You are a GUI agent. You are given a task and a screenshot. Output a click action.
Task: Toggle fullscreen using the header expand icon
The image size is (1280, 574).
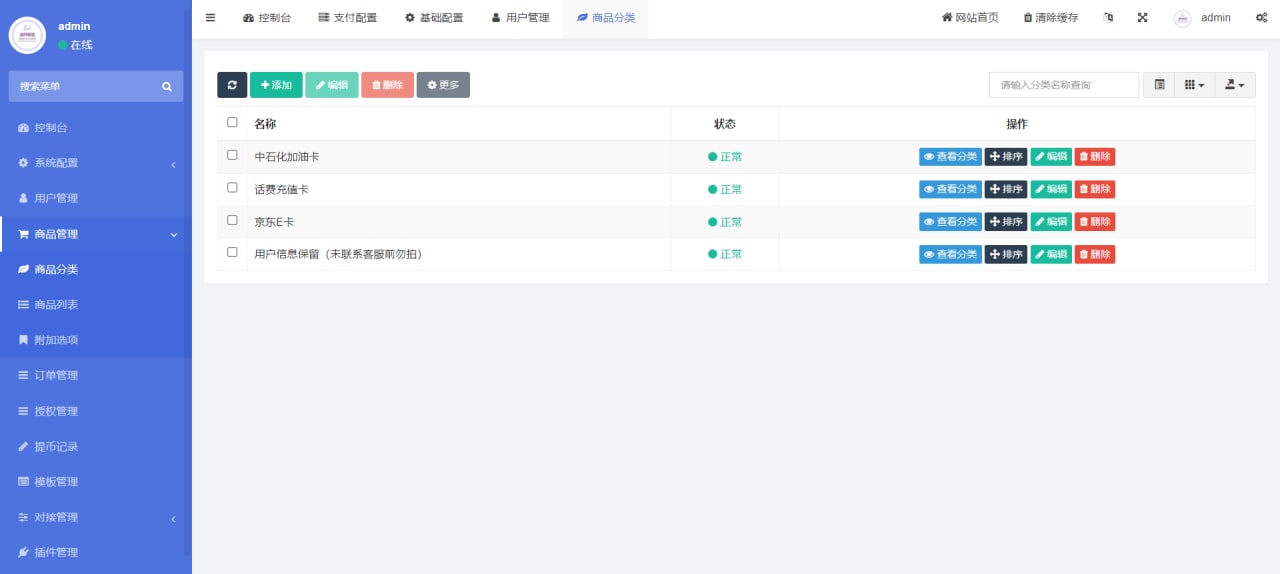click(1142, 17)
